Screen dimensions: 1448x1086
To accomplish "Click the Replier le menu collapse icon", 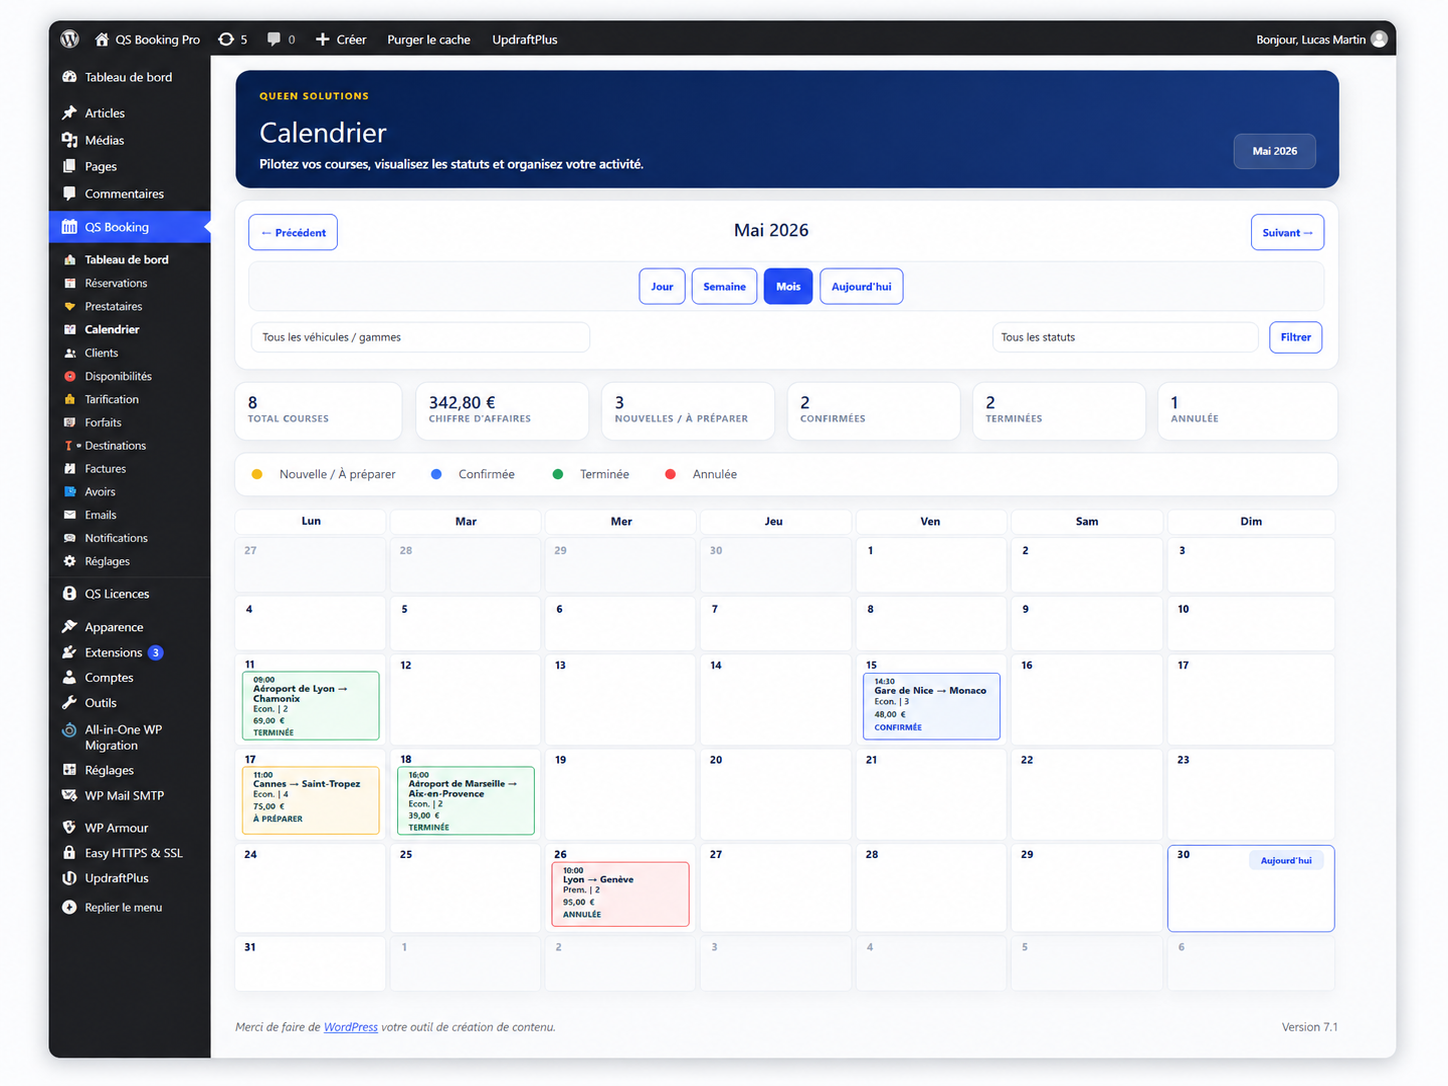I will point(69,907).
